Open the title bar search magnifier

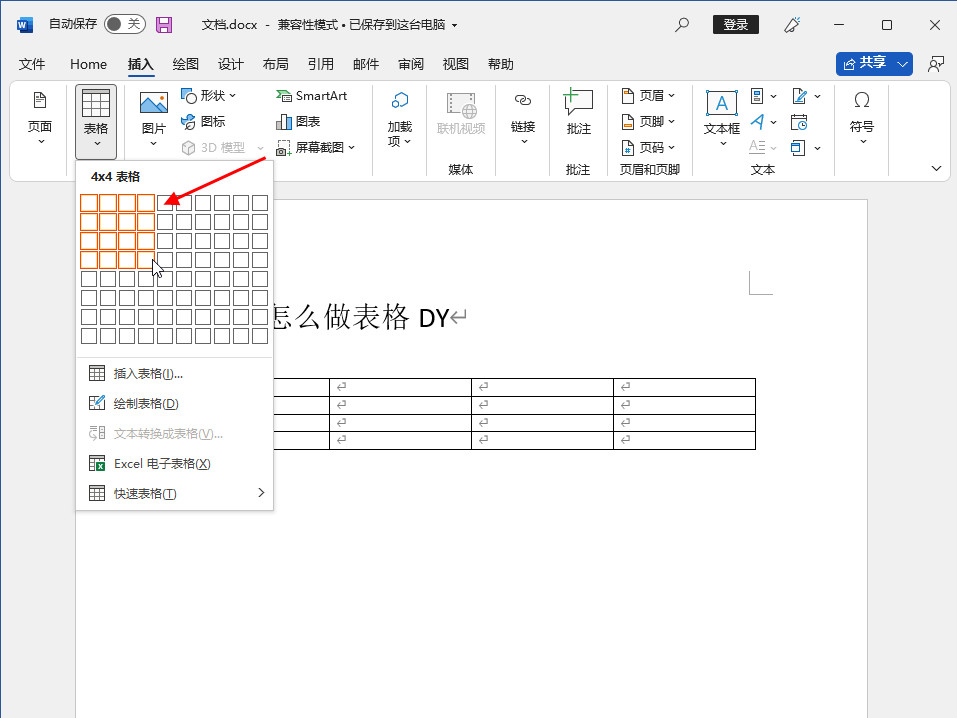tap(682, 24)
